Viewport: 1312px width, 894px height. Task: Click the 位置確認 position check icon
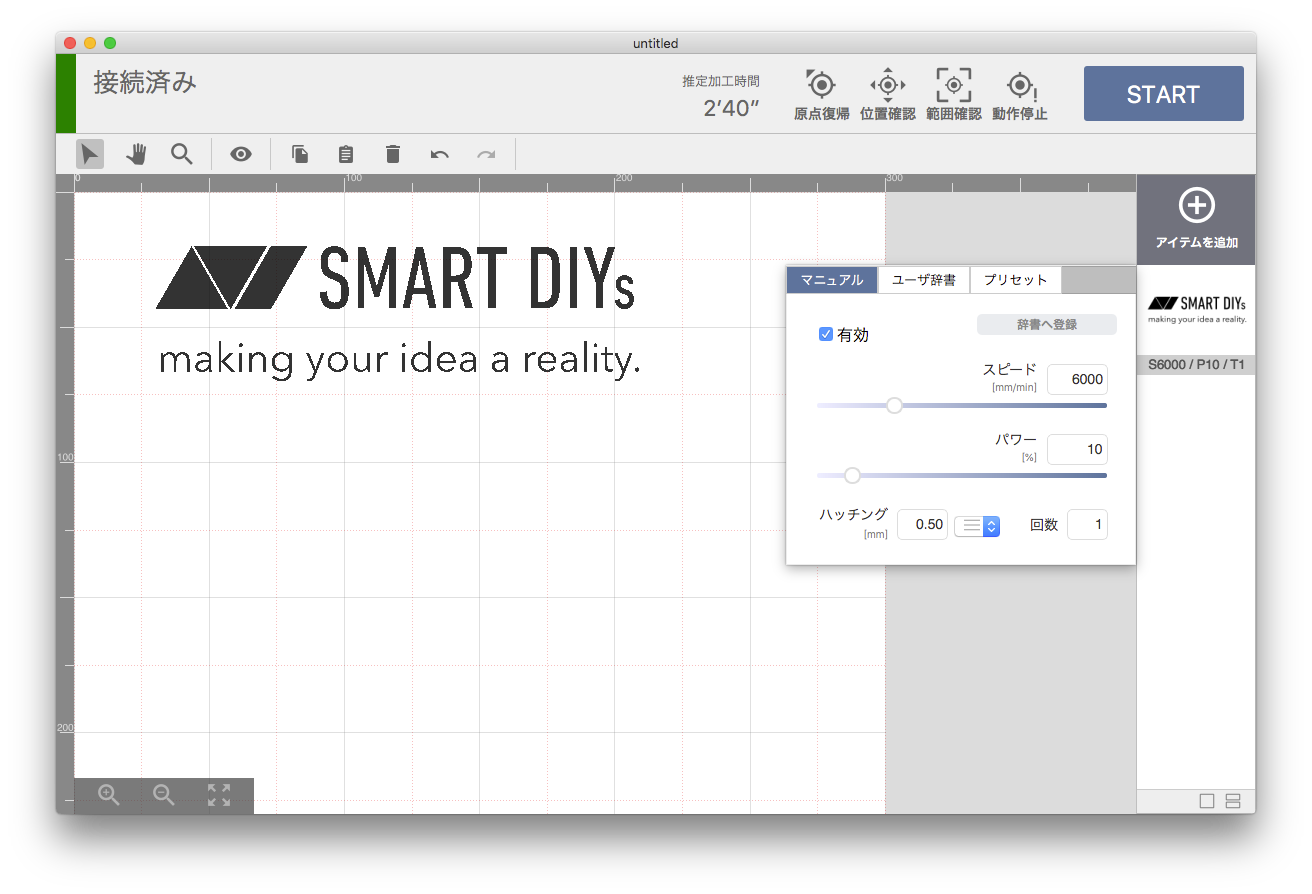click(x=887, y=86)
